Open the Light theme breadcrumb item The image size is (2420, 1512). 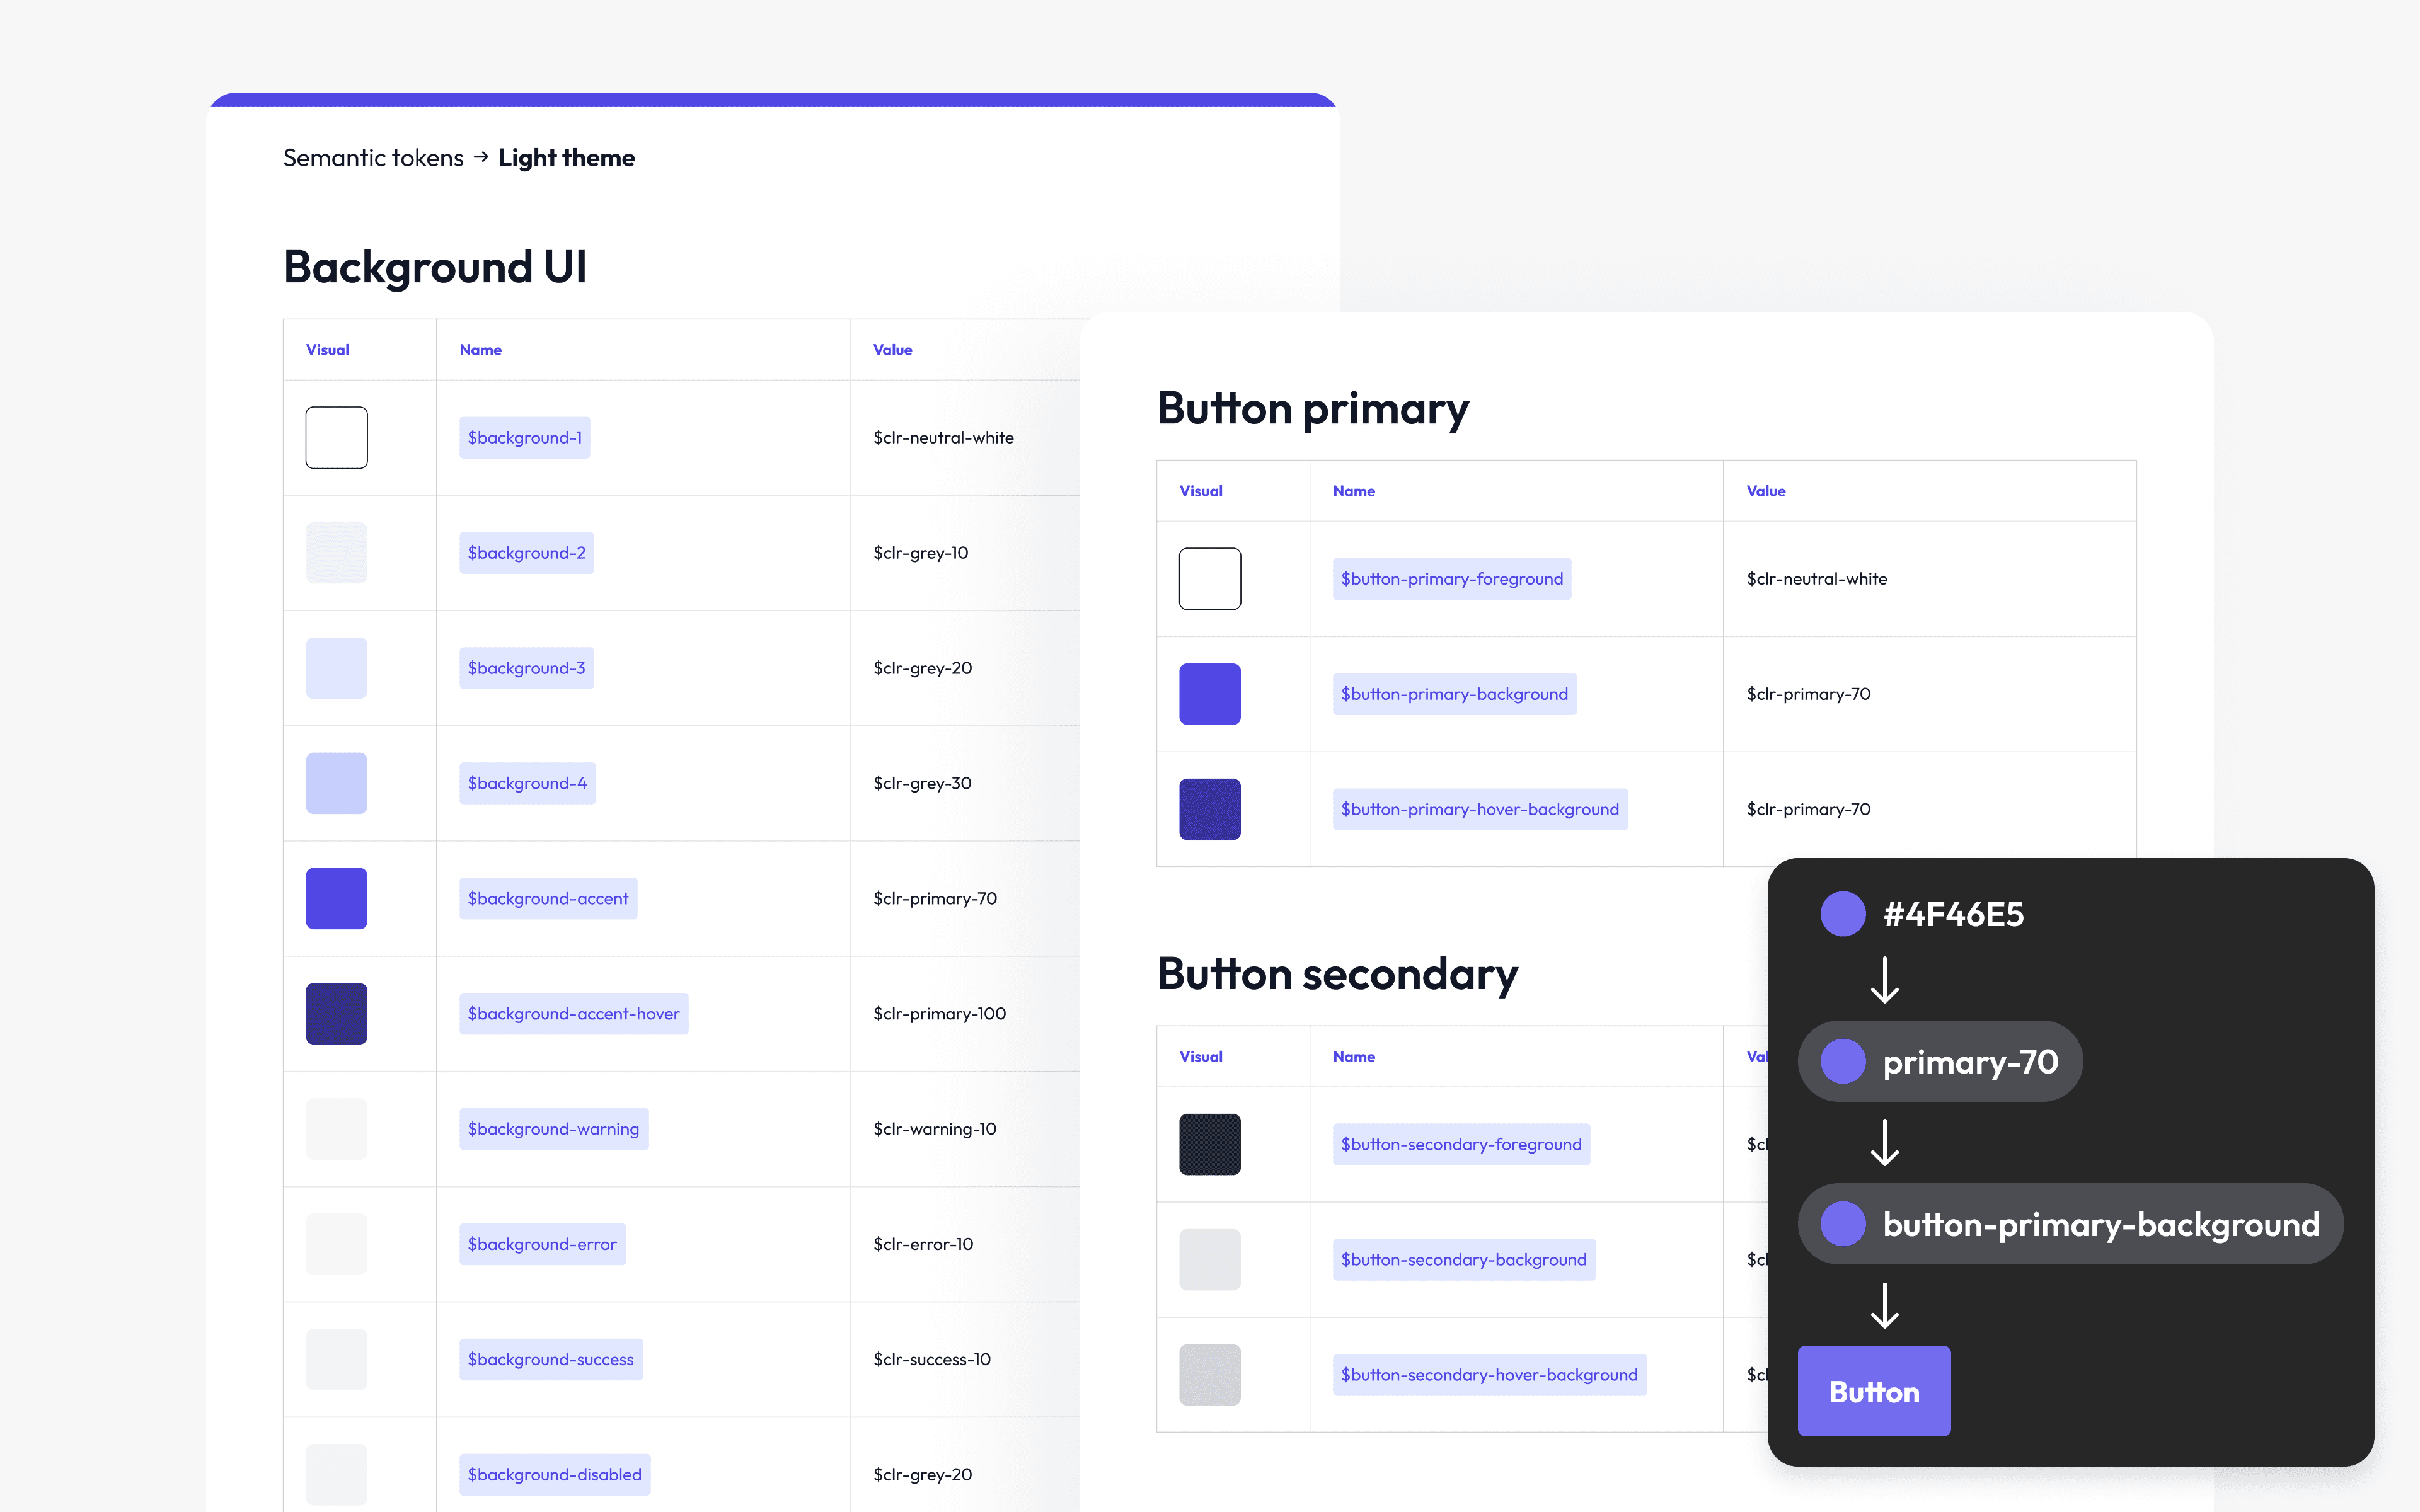click(x=566, y=158)
